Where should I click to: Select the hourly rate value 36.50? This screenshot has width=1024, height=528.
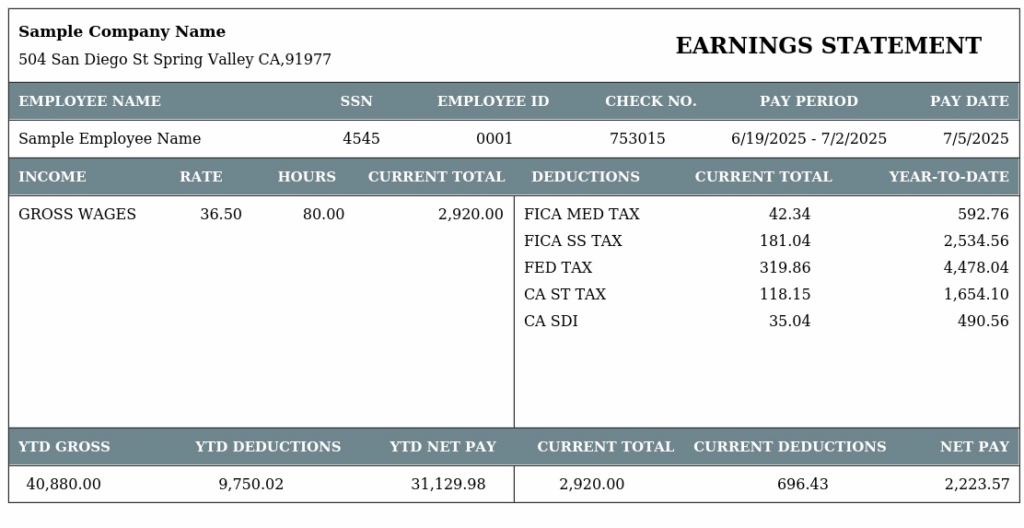tap(221, 214)
